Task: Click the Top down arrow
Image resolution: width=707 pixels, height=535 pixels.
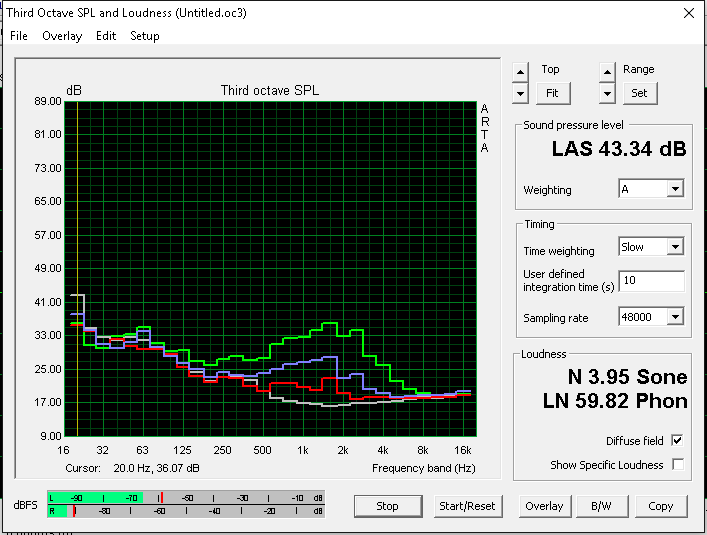Action: point(520,94)
